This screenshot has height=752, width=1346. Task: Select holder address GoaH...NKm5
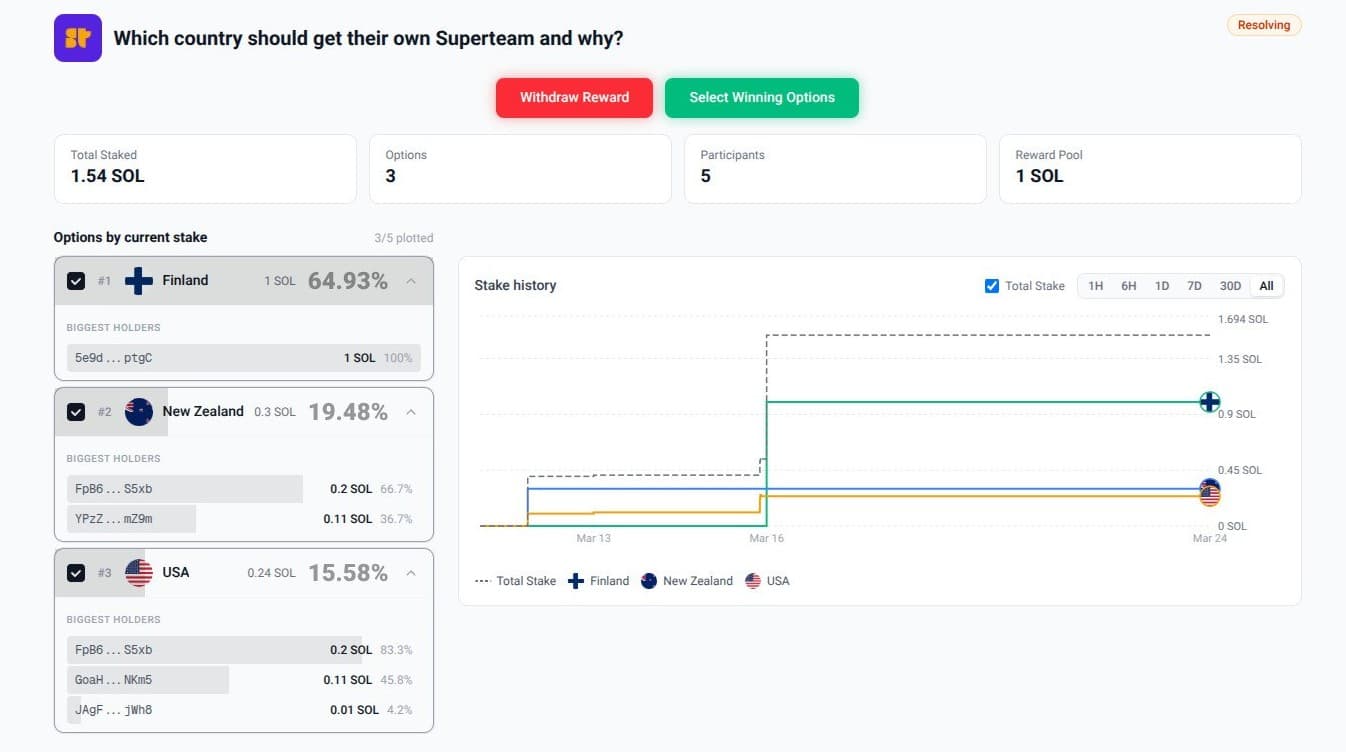(113, 680)
